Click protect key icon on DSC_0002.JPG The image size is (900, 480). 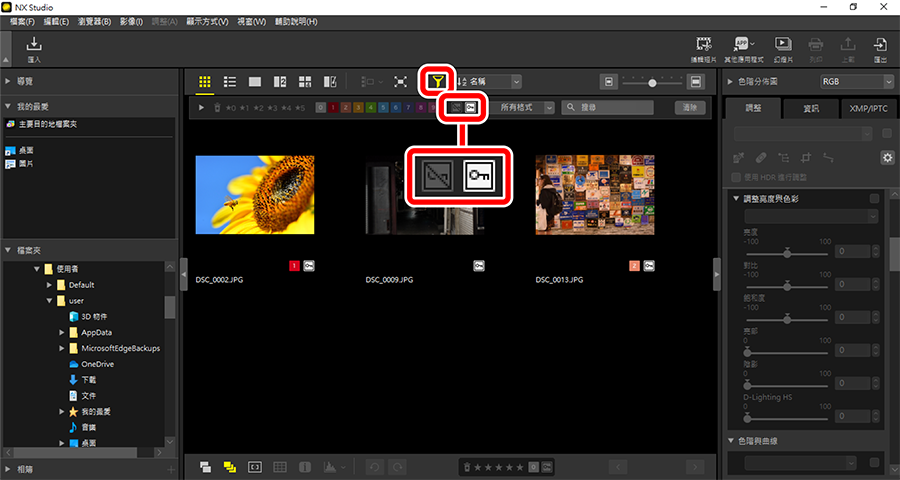[x=309, y=266]
